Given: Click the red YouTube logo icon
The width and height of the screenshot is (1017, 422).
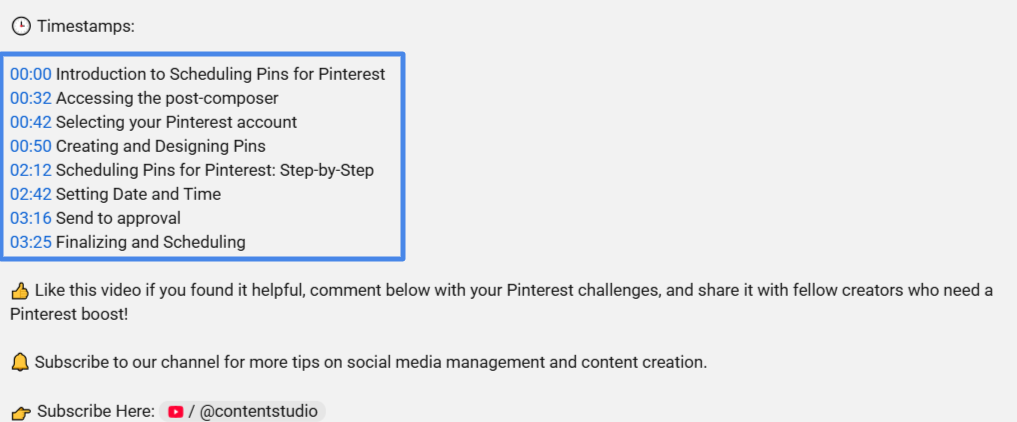Looking at the screenshot, I should (x=175, y=412).
